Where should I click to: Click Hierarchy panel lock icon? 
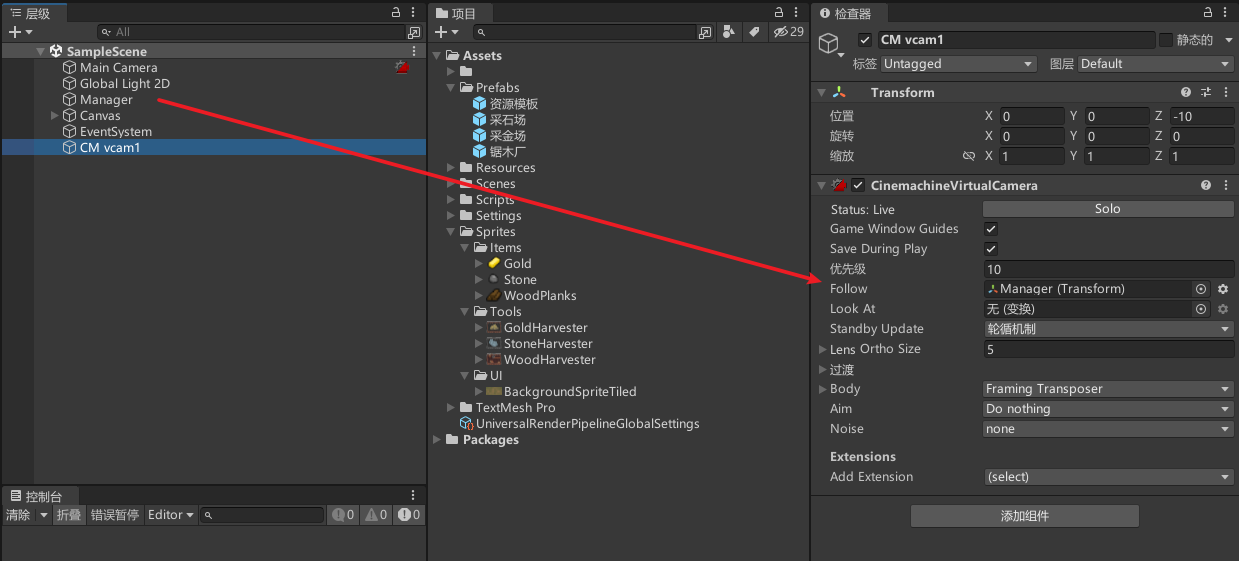tap(397, 12)
